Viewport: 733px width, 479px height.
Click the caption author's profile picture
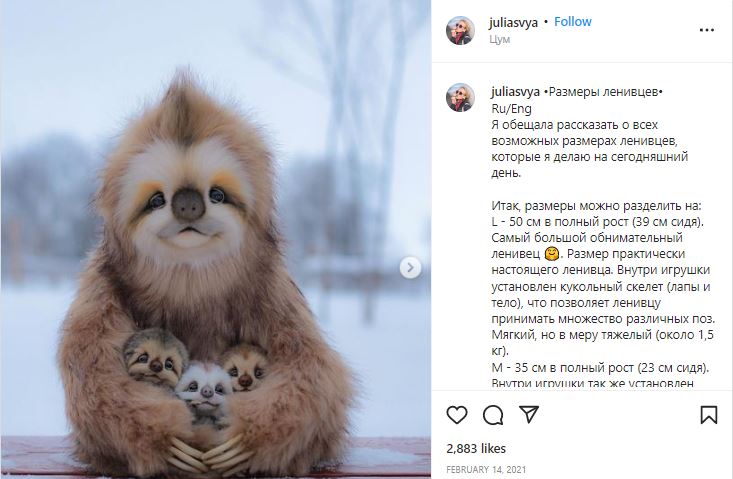[460, 98]
